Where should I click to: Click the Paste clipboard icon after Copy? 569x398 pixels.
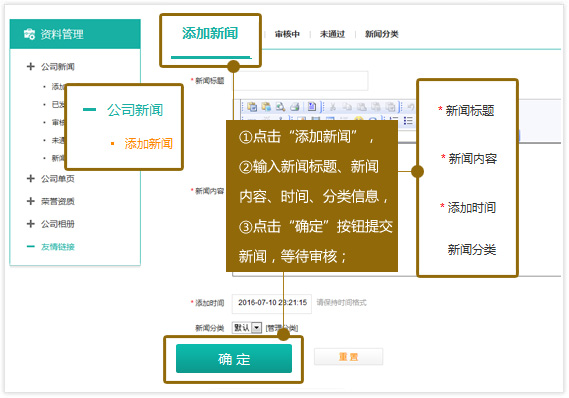point(361,107)
